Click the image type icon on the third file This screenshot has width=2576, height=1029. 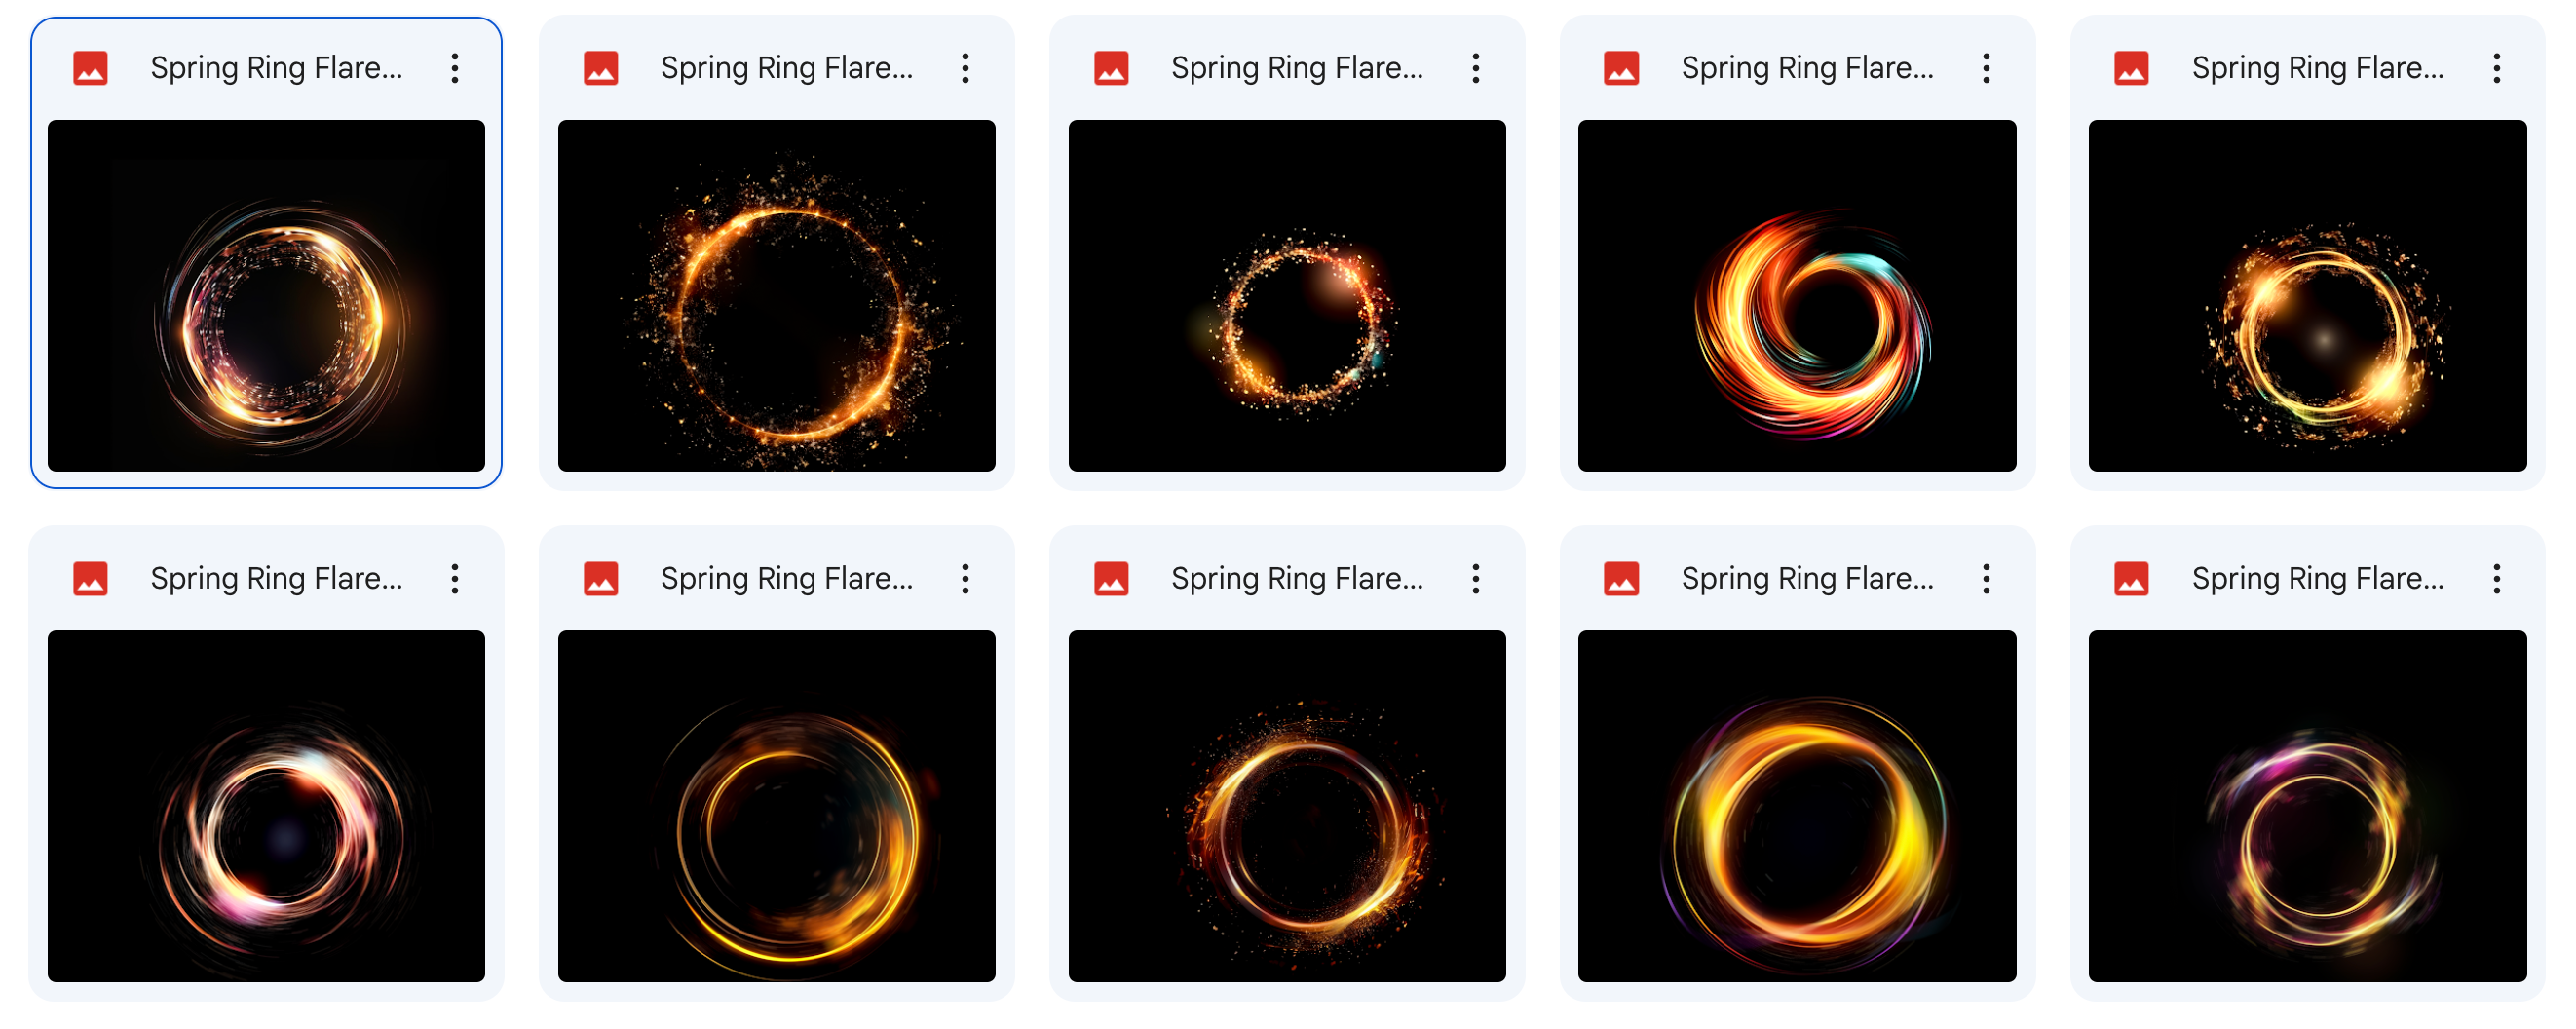tap(1112, 68)
